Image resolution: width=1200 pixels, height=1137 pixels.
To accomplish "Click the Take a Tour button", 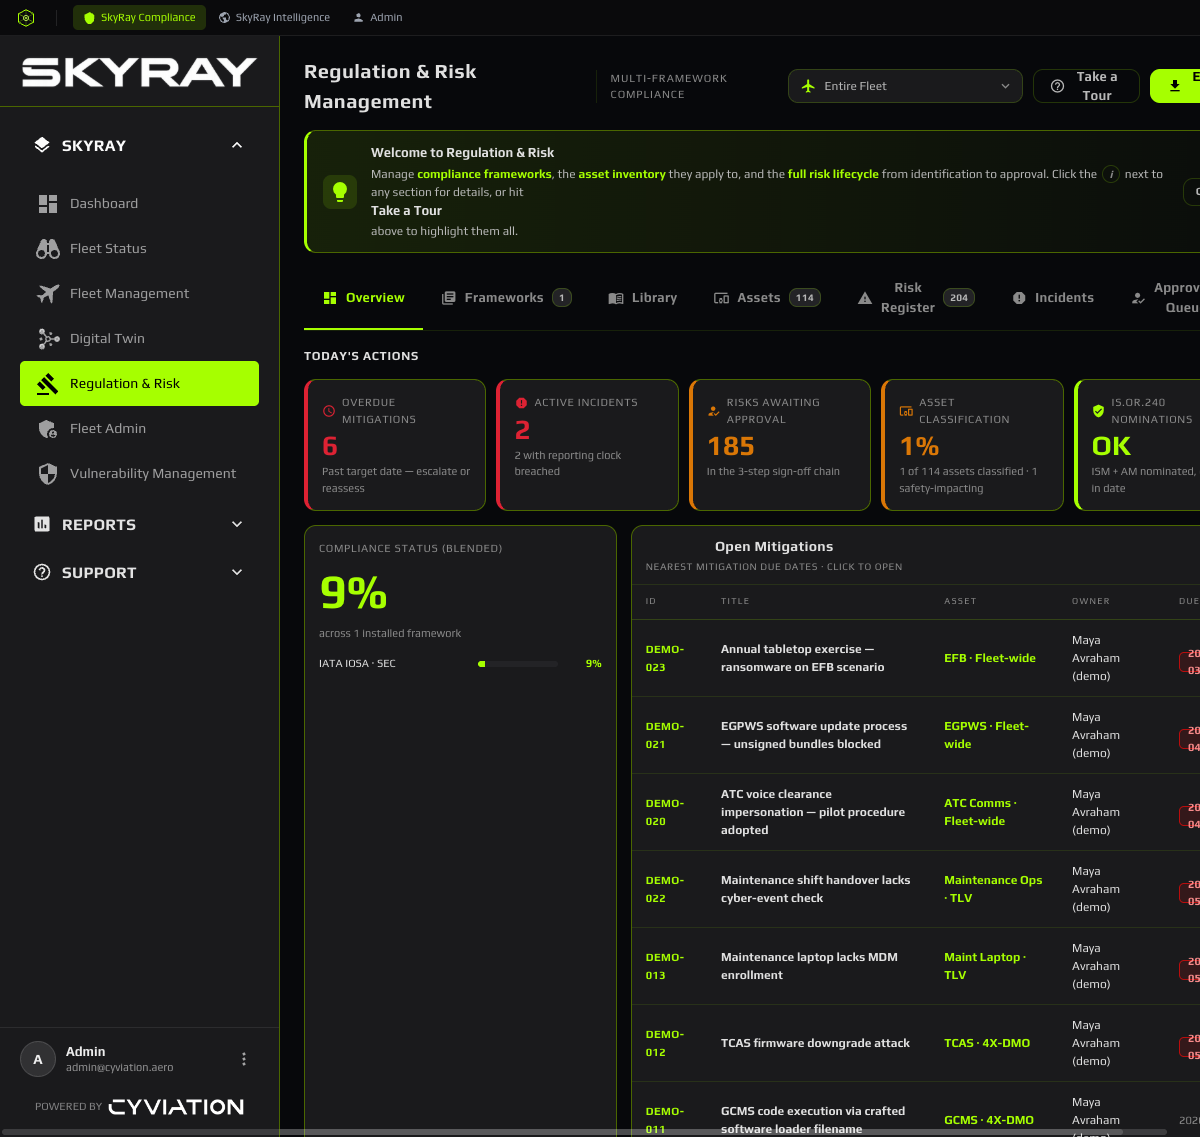I will point(1086,86).
